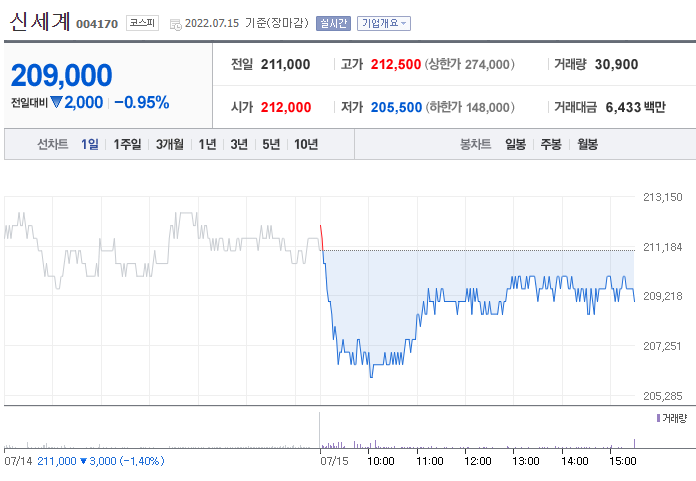
Task: Click the 07/14 date axis label
Action: point(18,461)
